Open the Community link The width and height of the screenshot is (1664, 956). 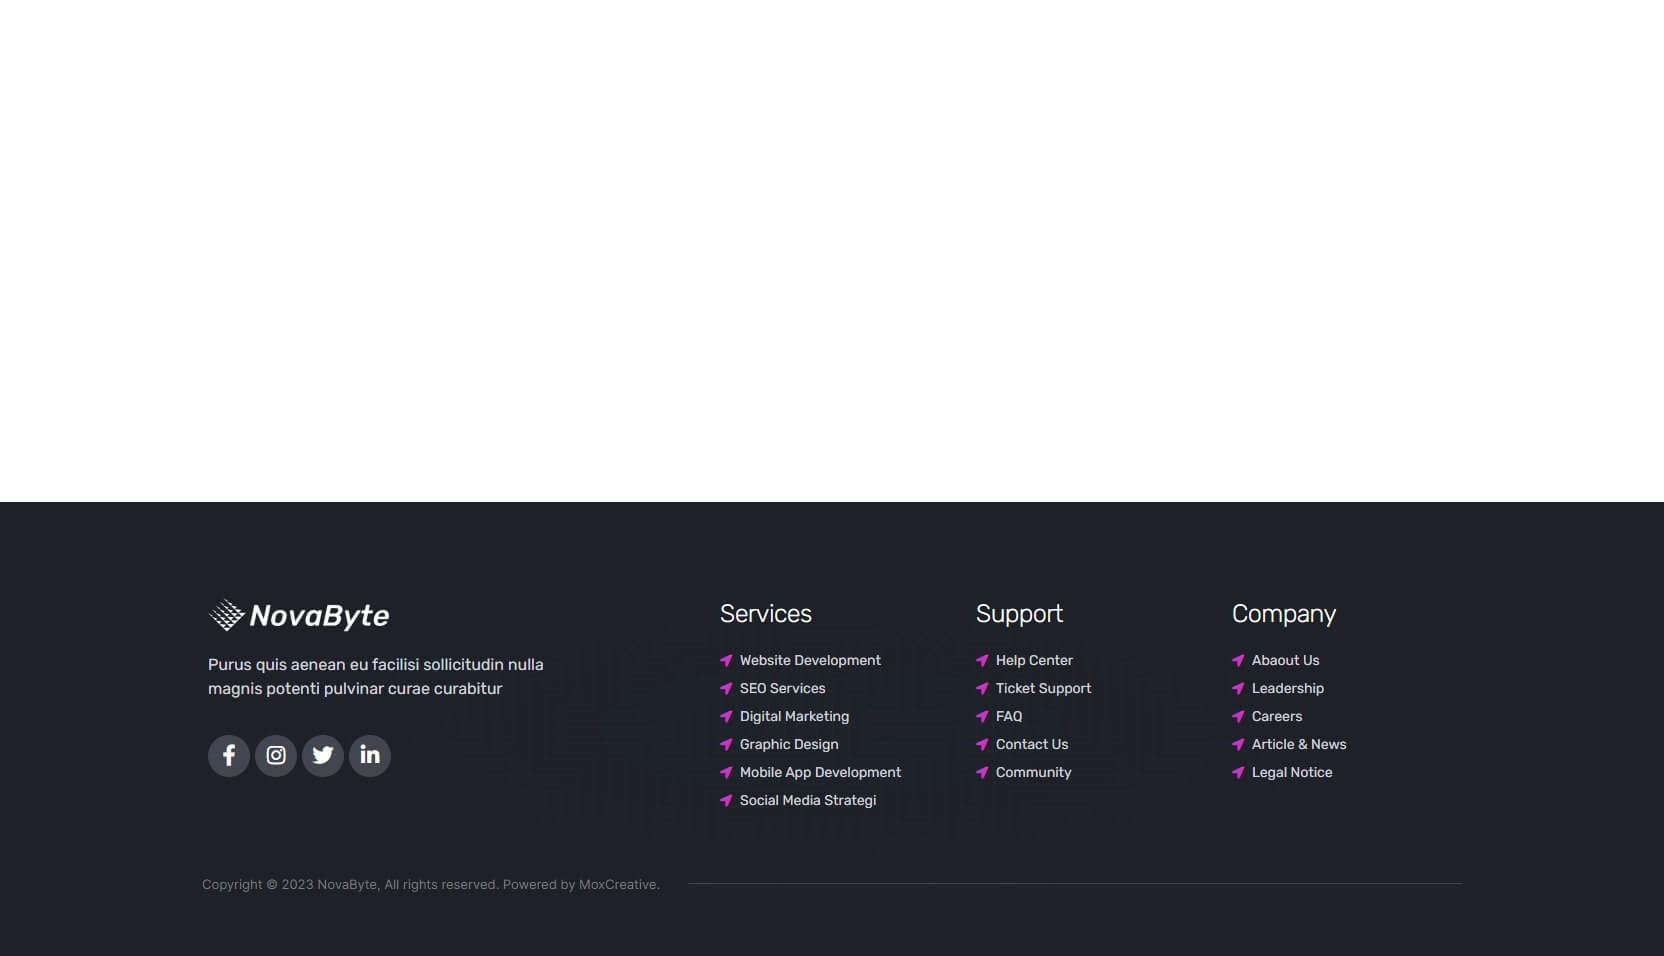[x=1033, y=772]
